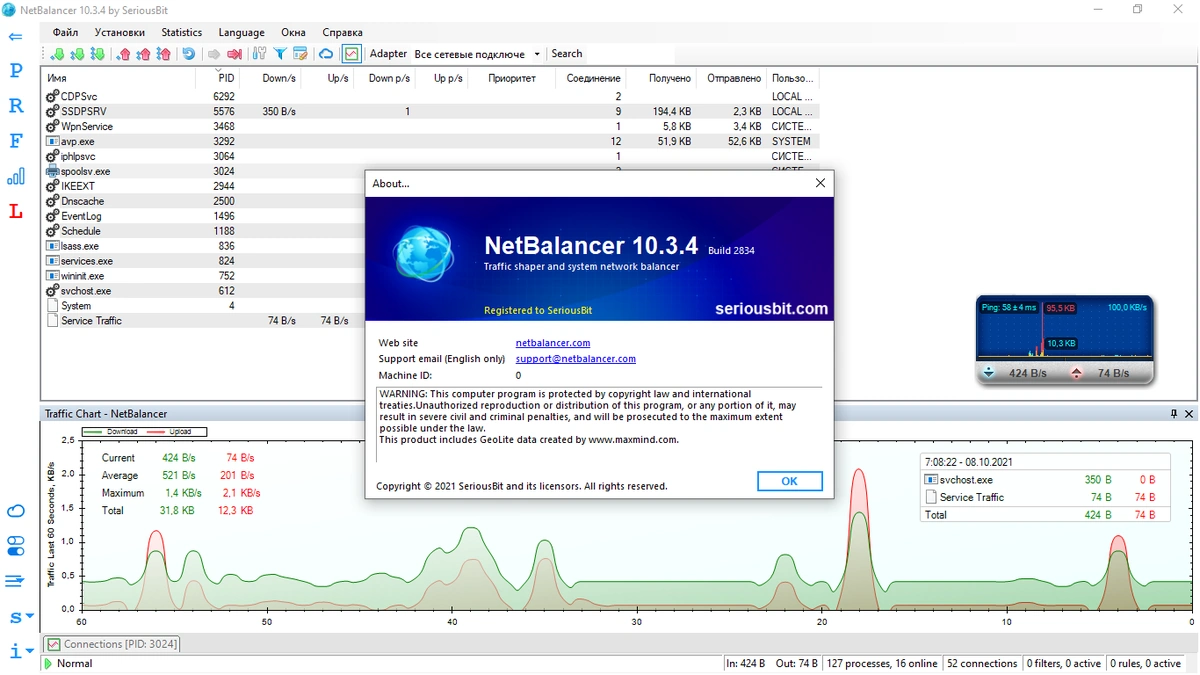This screenshot has height=675, width=1200.
Task: Click the blue reset arrow toolbar icon
Action: 188,54
